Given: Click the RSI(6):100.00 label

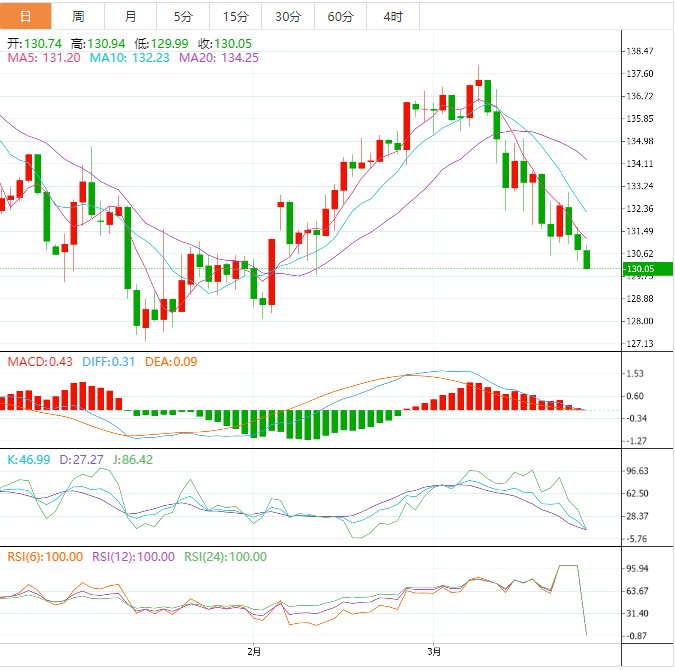Looking at the screenshot, I should [x=45, y=557].
